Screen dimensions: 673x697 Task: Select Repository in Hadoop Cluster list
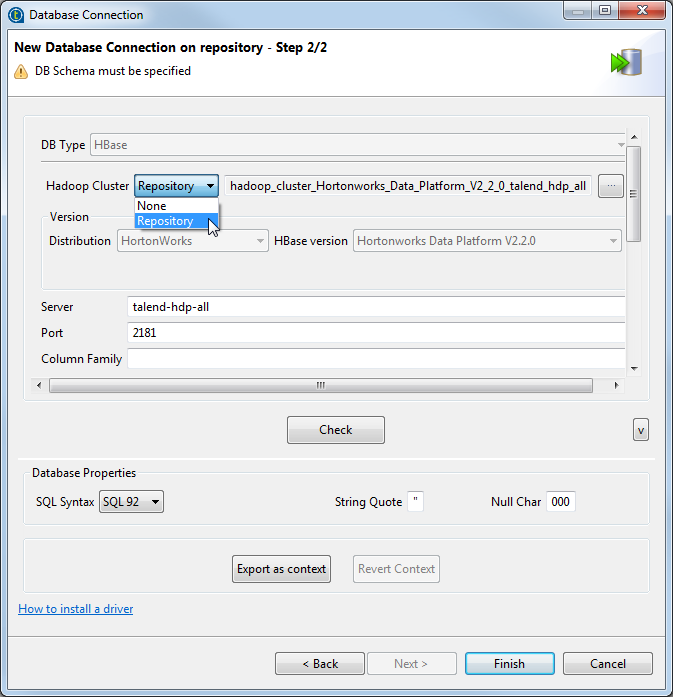tap(176, 221)
